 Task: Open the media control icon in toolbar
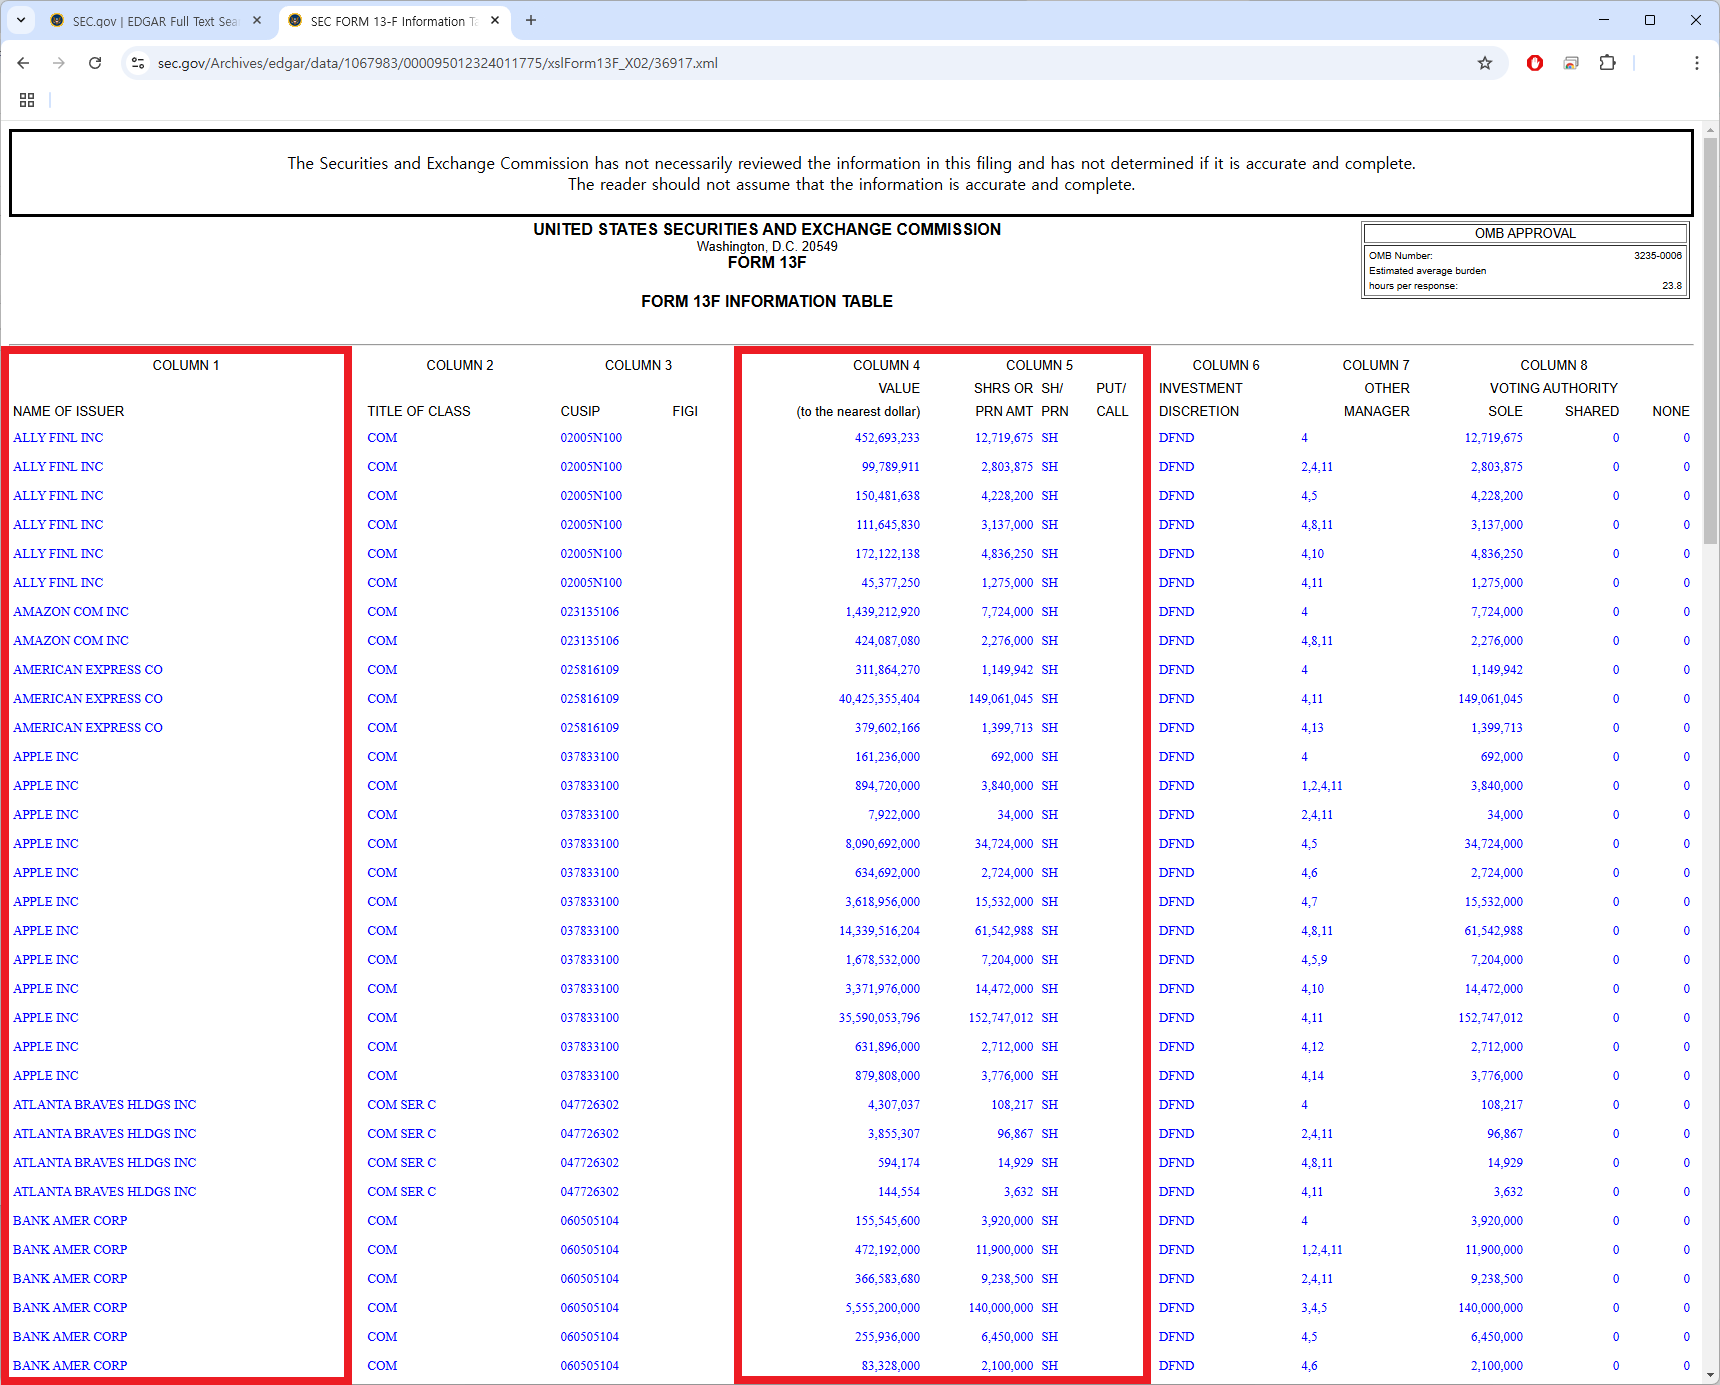(1571, 63)
